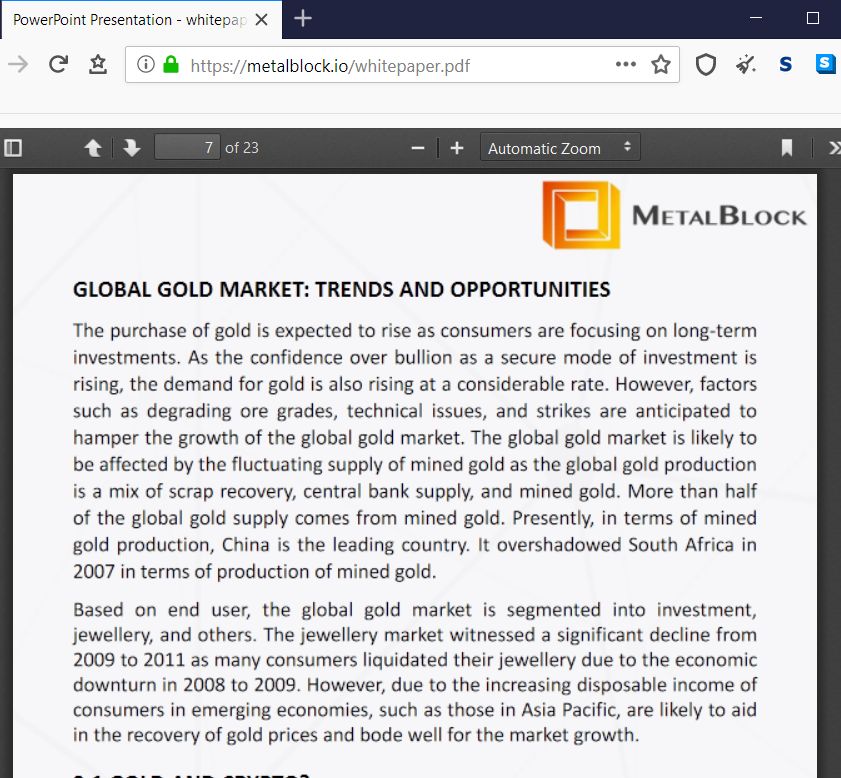Click the 'GLOBAL GOLD MARKET: TRENDS AND OPPORTUNITIES' heading
The image size is (841, 778).
click(x=342, y=290)
